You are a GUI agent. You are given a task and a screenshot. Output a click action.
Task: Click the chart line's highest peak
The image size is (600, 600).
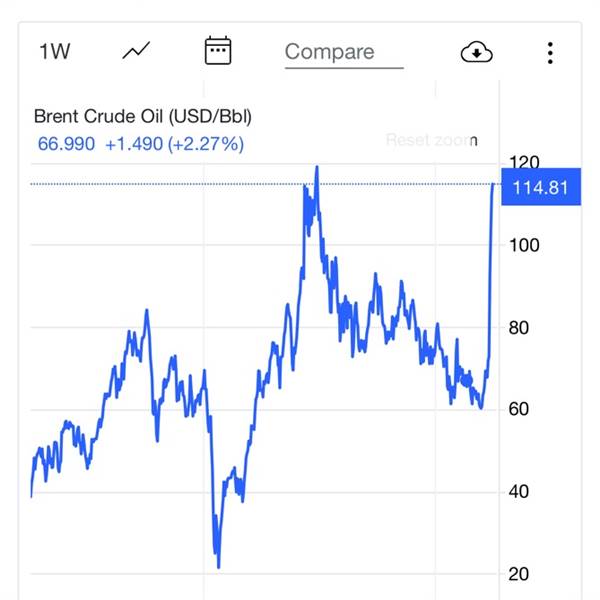[317, 168]
